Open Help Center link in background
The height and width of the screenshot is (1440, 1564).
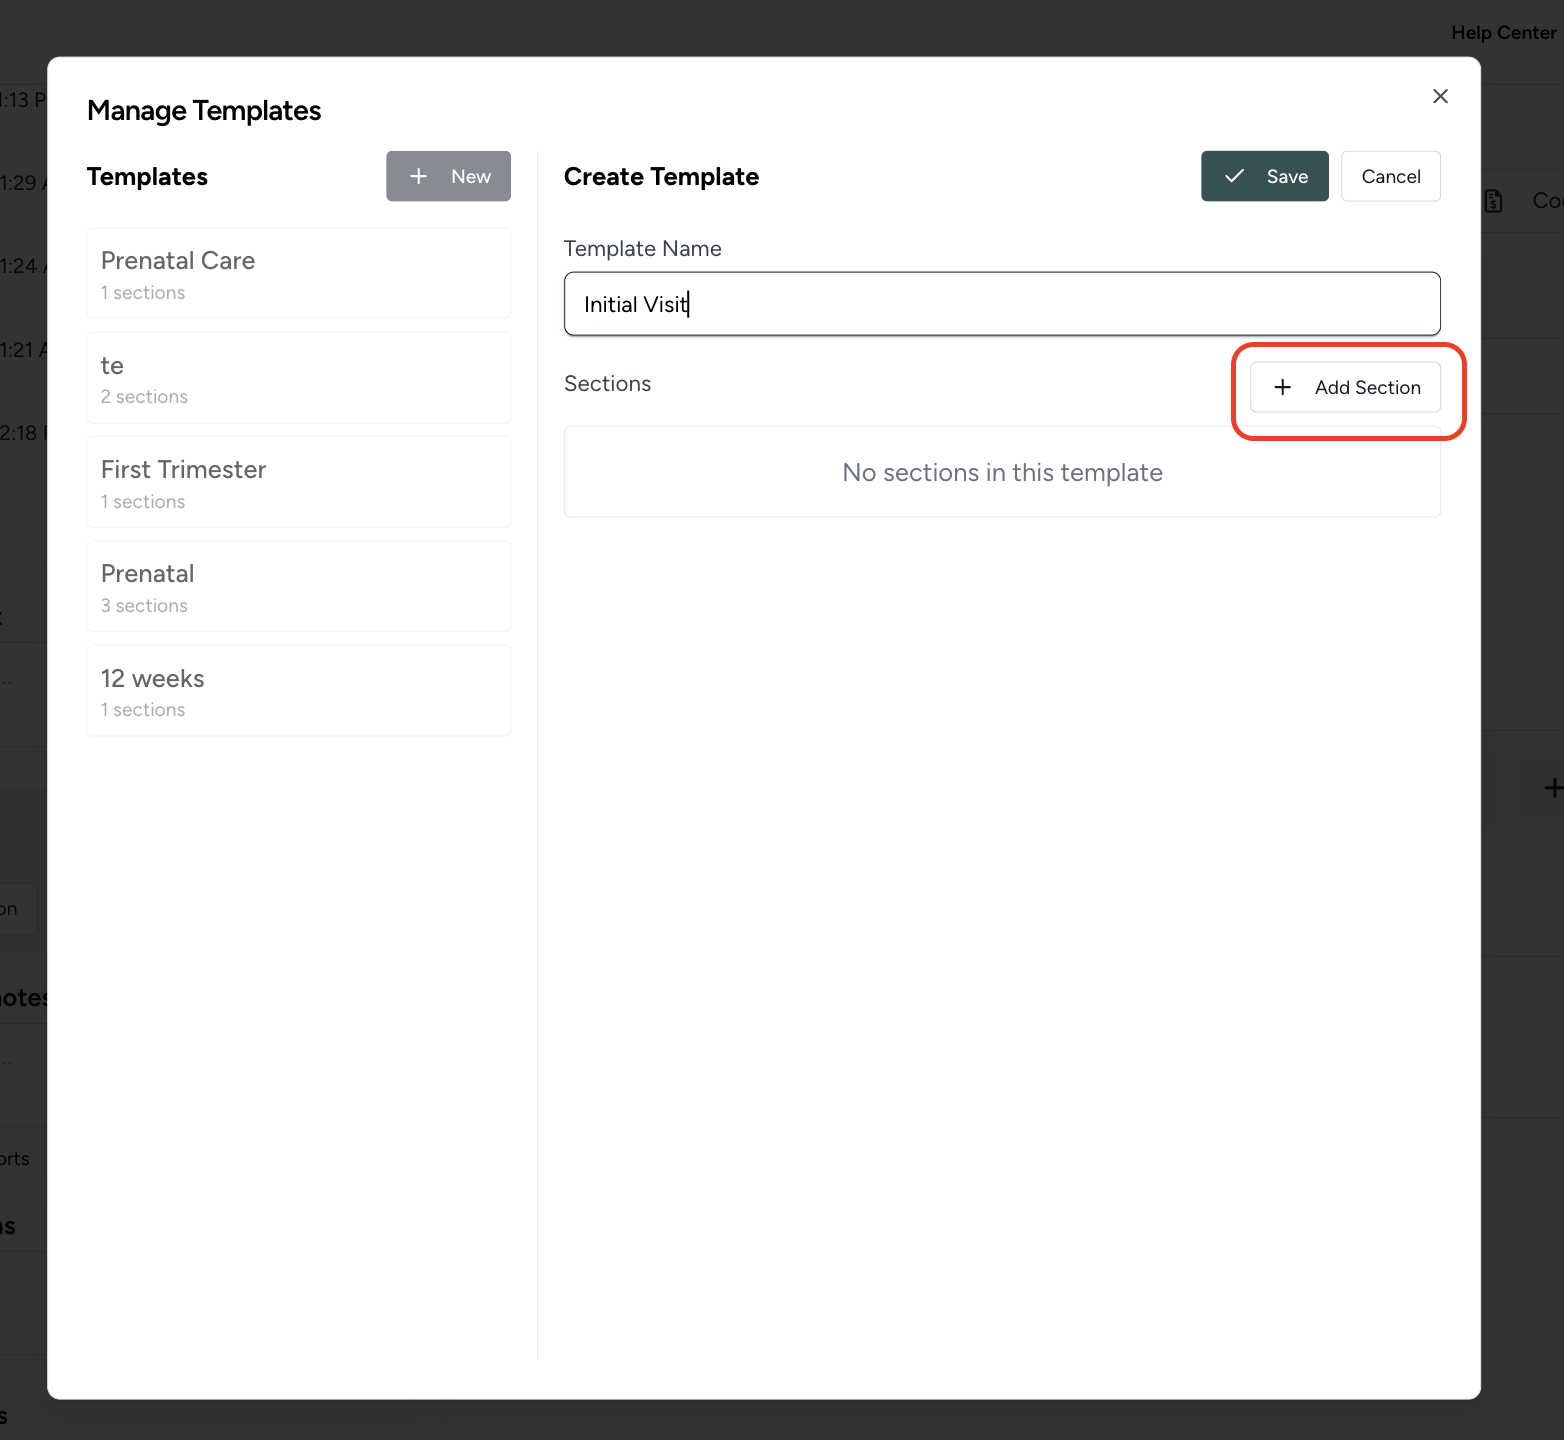tap(1503, 33)
